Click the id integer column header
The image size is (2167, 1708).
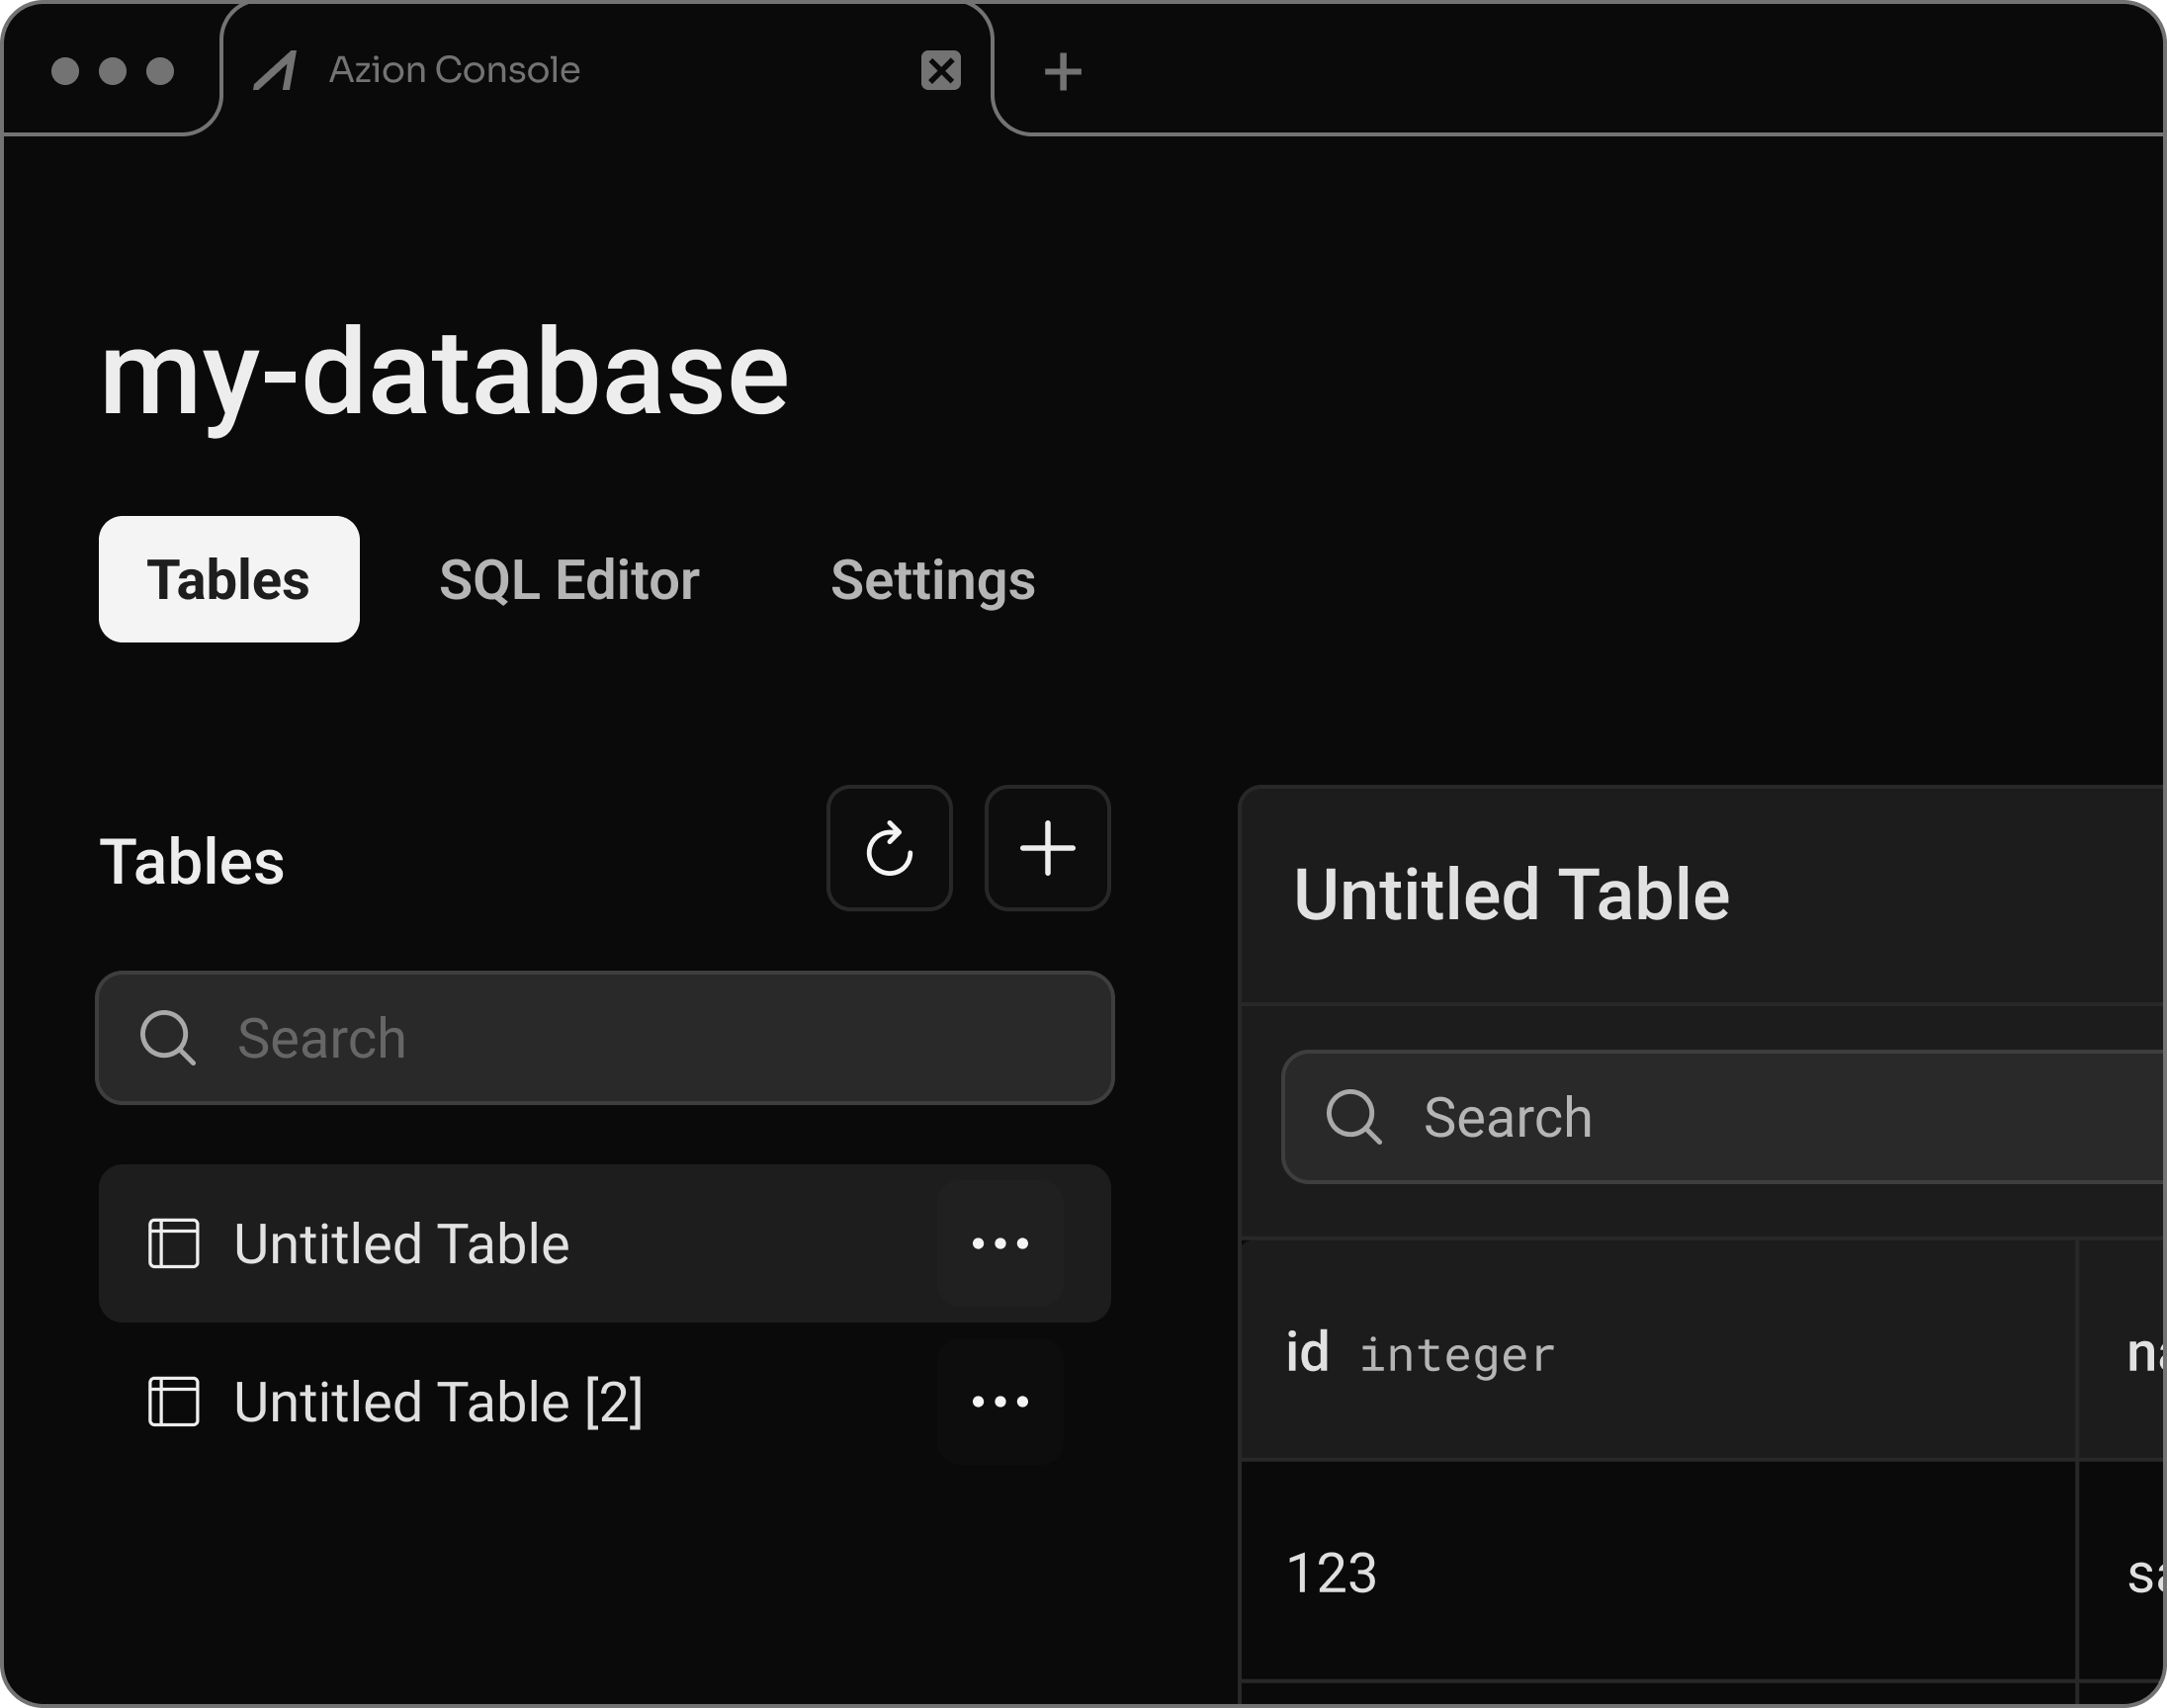coord(1420,1354)
